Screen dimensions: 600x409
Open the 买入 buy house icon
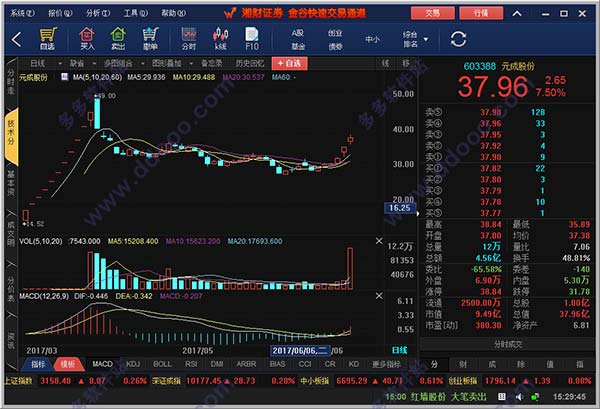coord(87,39)
